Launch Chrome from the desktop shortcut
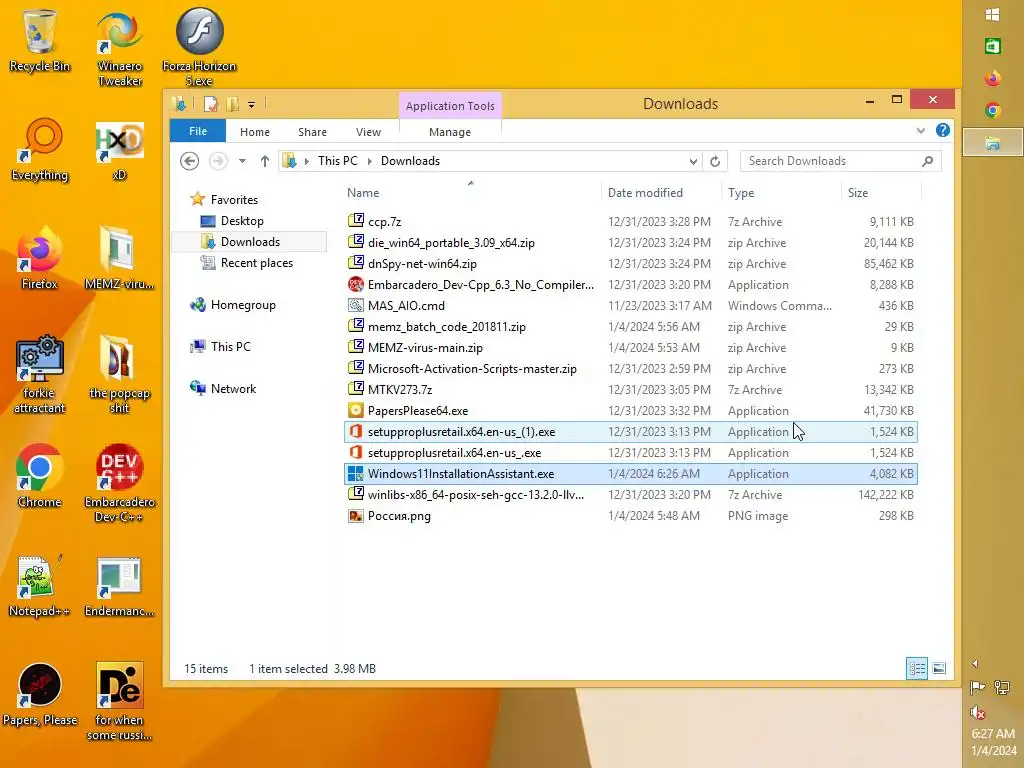 click(x=39, y=476)
